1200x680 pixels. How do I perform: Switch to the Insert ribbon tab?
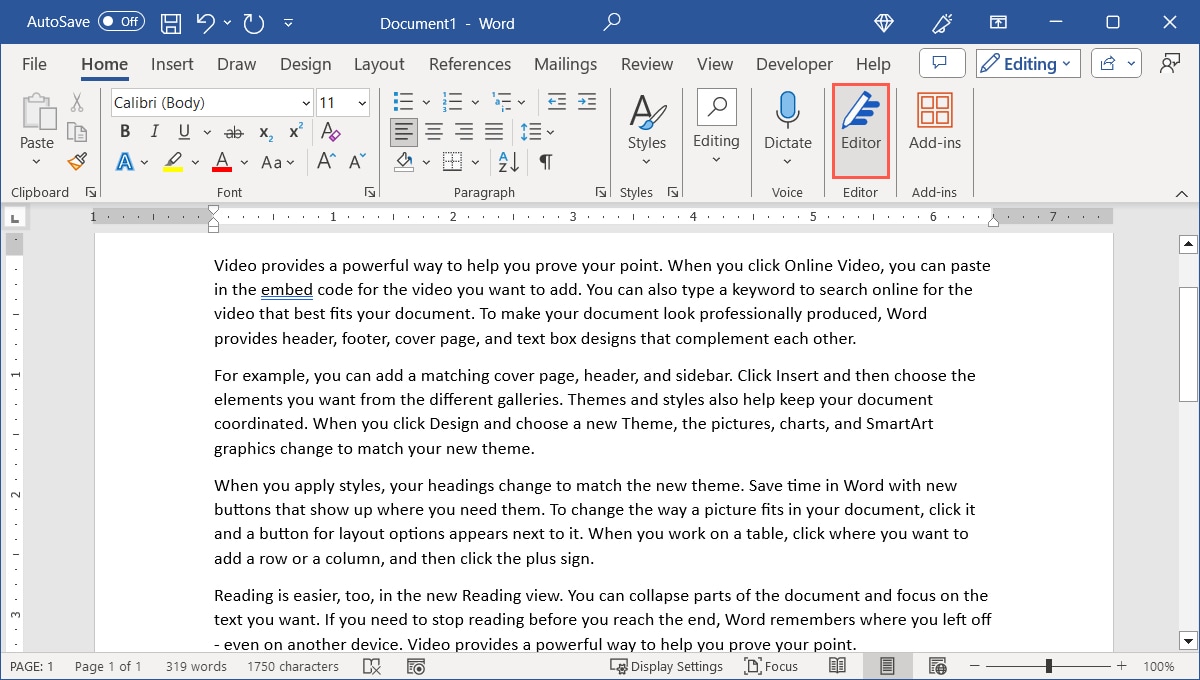pyautogui.click(x=172, y=63)
